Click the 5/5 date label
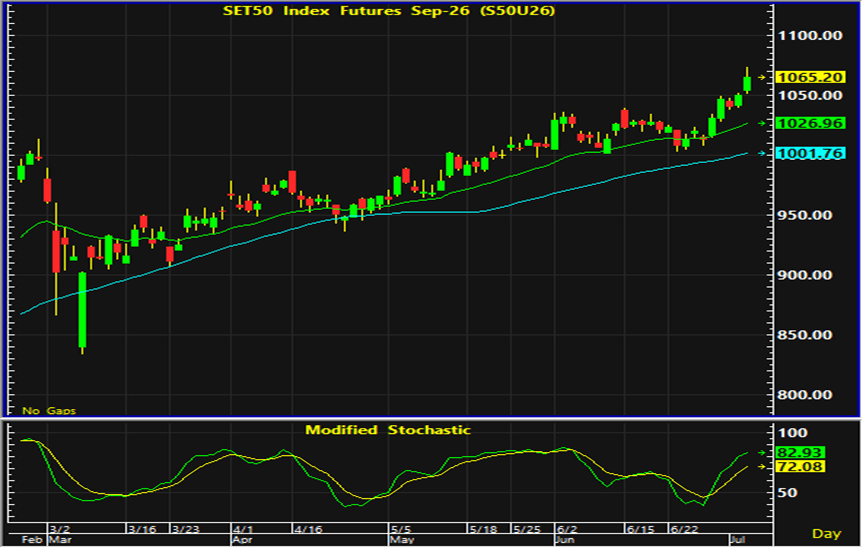This screenshot has height=548, width=863. 401,529
